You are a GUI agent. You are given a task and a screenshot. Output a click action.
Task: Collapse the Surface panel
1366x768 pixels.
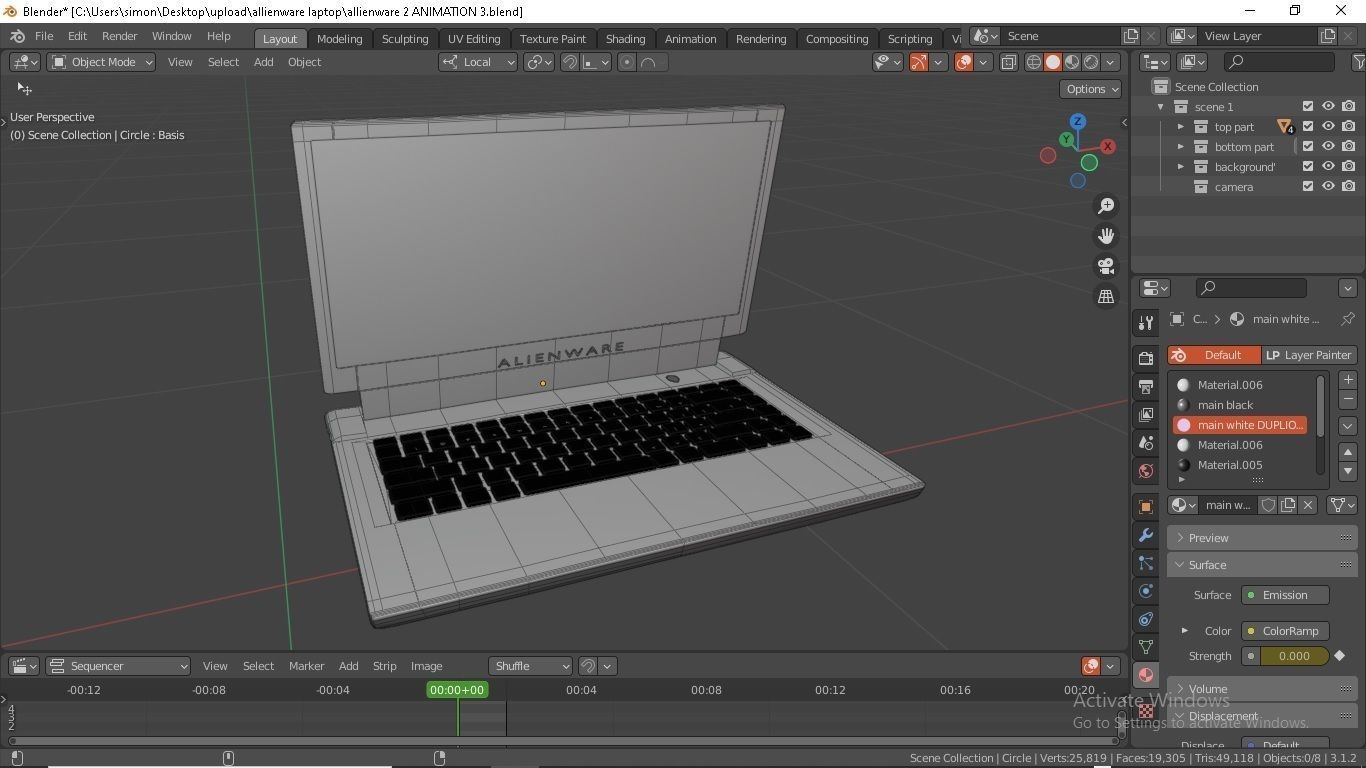(x=1262, y=565)
